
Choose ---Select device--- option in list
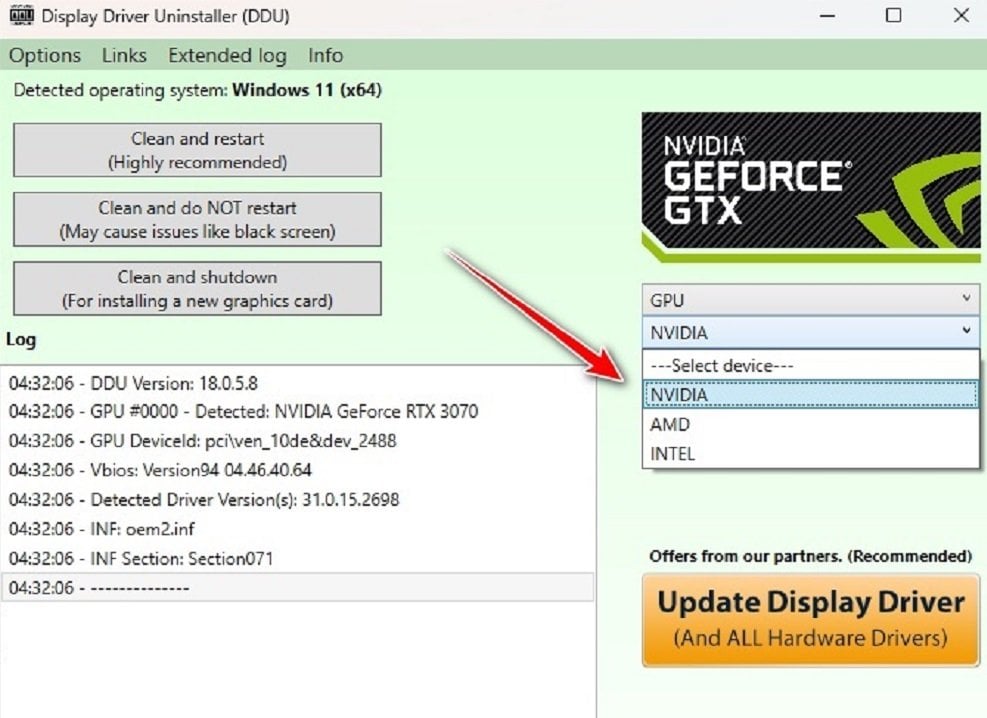point(811,366)
